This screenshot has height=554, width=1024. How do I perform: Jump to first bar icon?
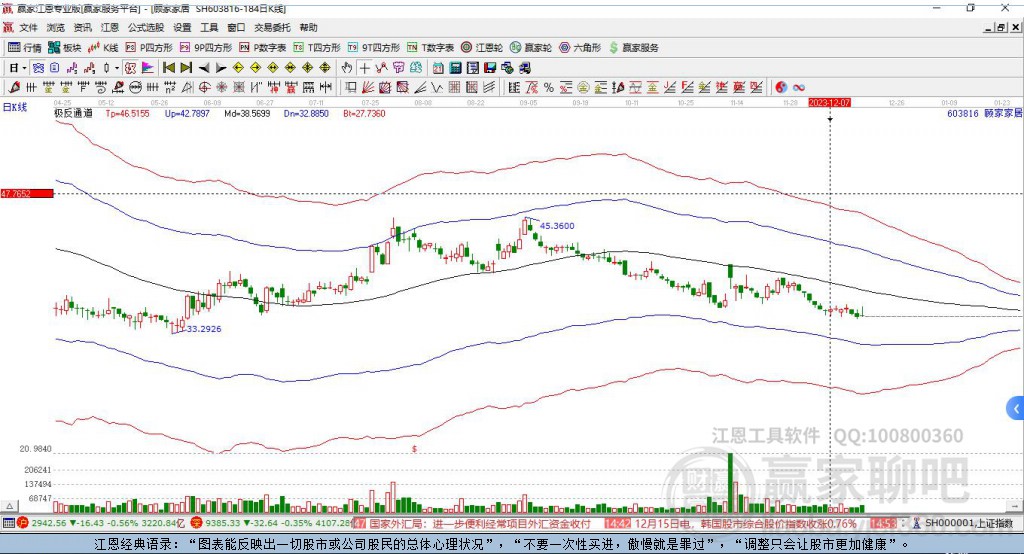click(x=168, y=68)
